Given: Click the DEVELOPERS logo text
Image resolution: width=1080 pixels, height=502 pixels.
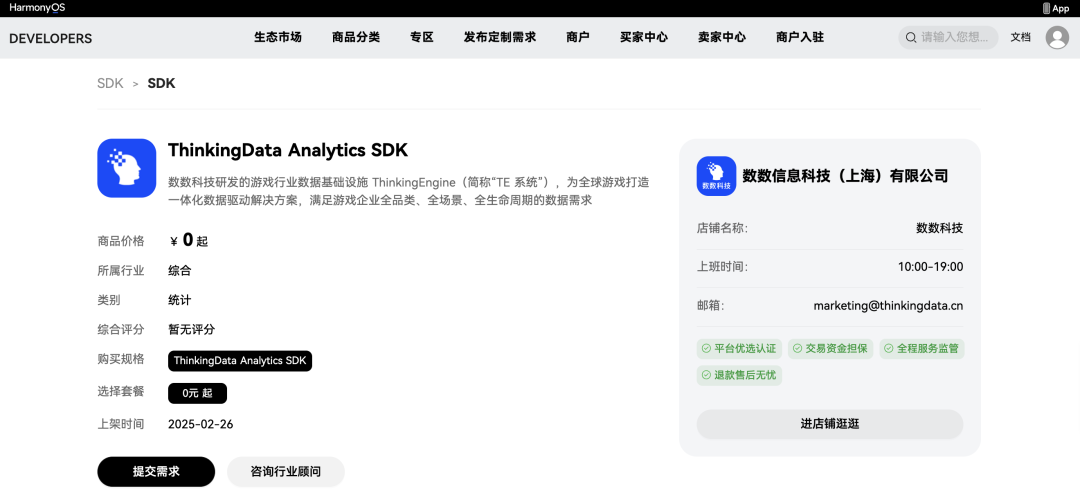Looking at the screenshot, I should click(x=50, y=39).
